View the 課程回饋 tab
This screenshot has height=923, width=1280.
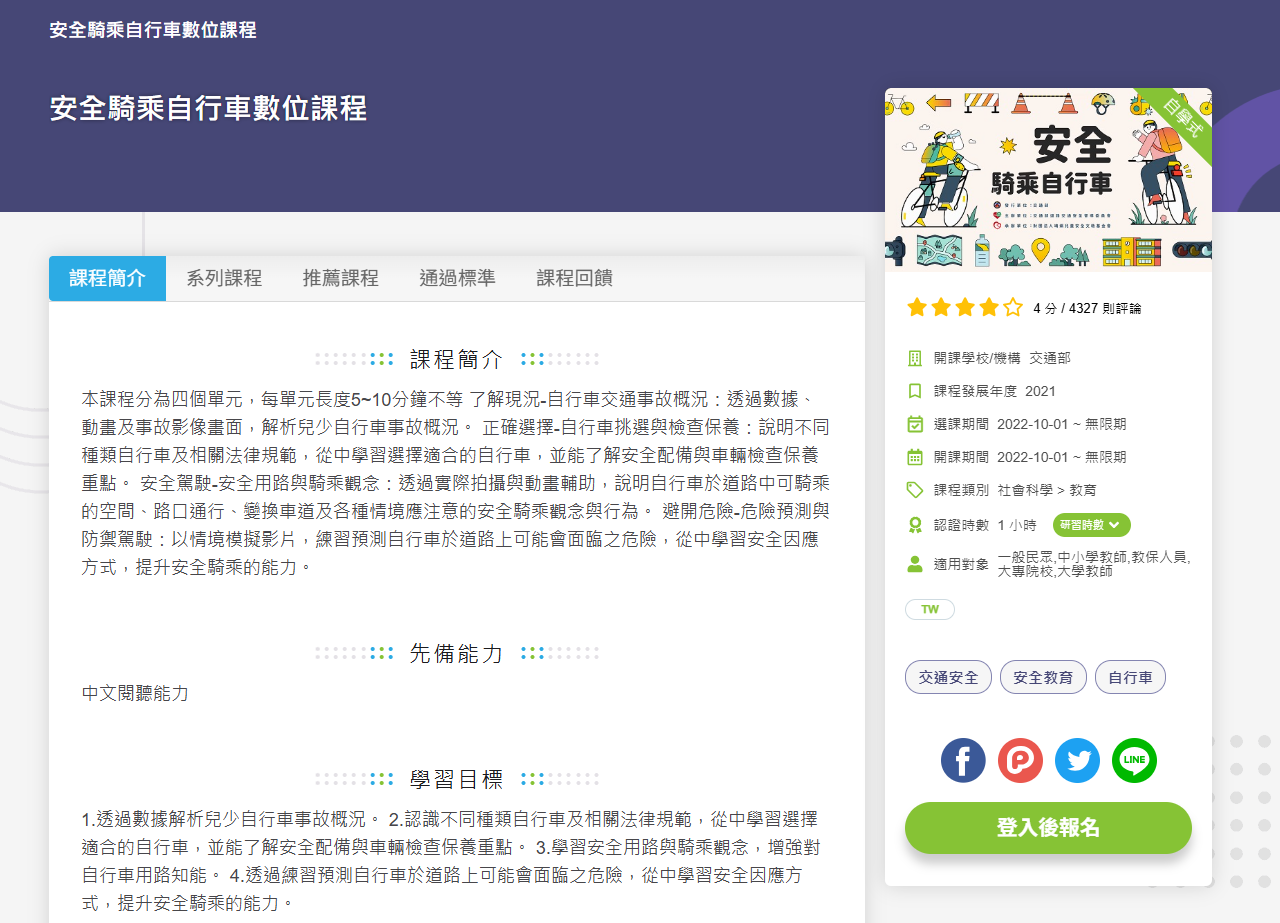(x=575, y=279)
